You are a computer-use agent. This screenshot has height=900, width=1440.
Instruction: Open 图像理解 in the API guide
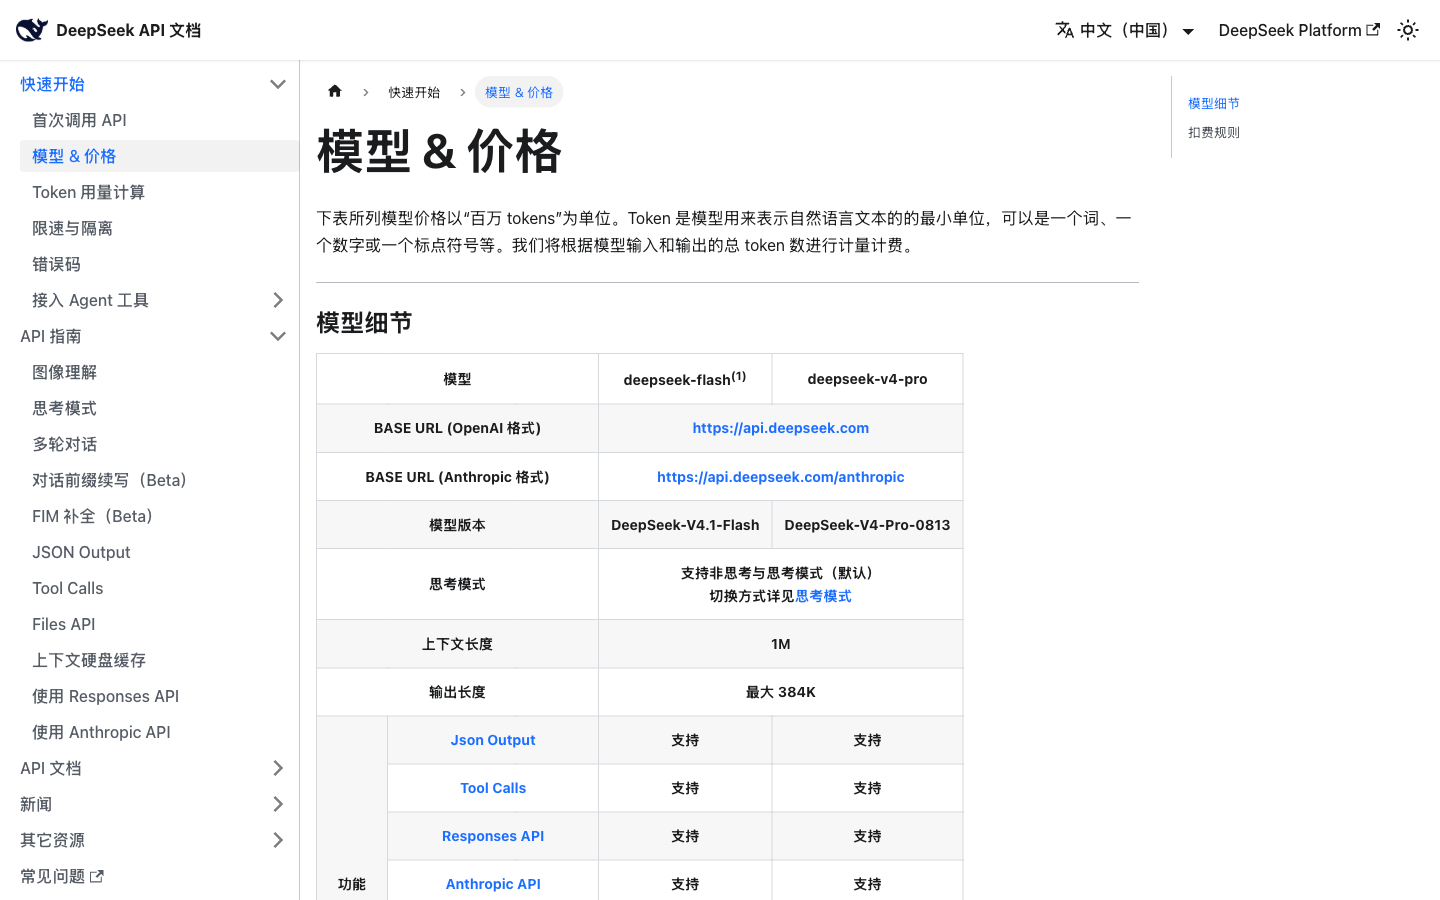pyautogui.click(x=159, y=372)
